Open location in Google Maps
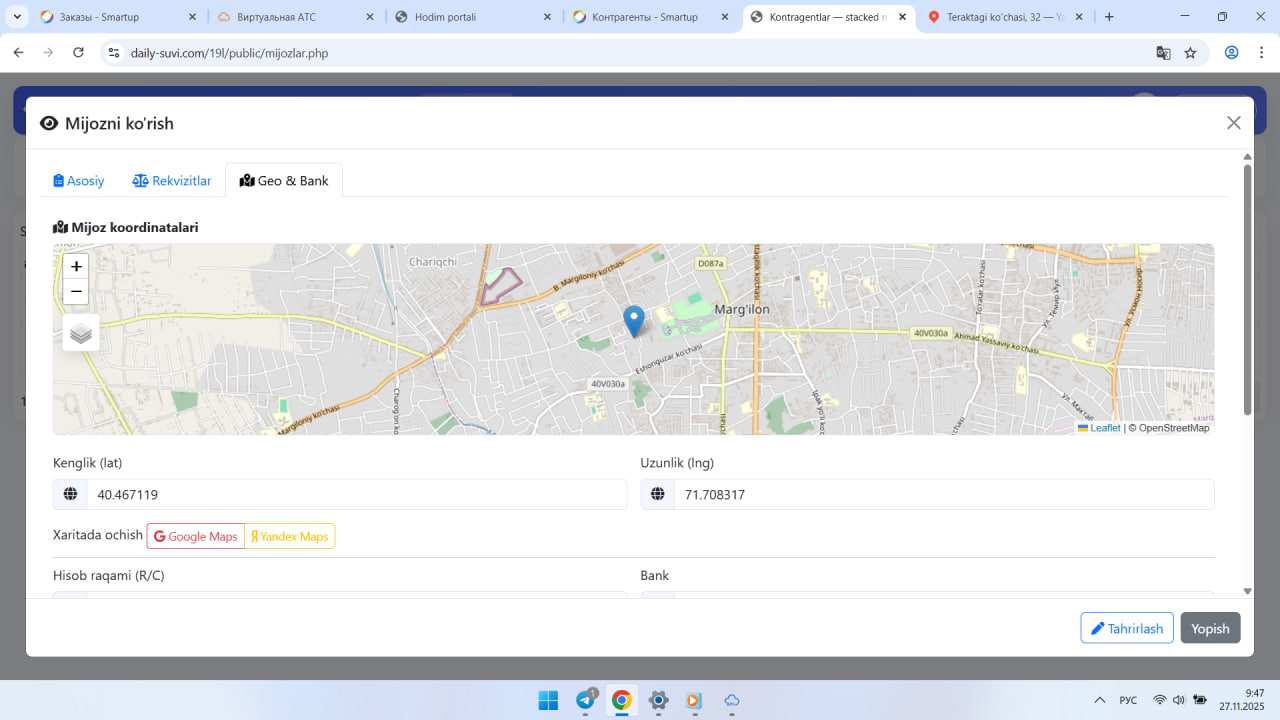 click(196, 536)
